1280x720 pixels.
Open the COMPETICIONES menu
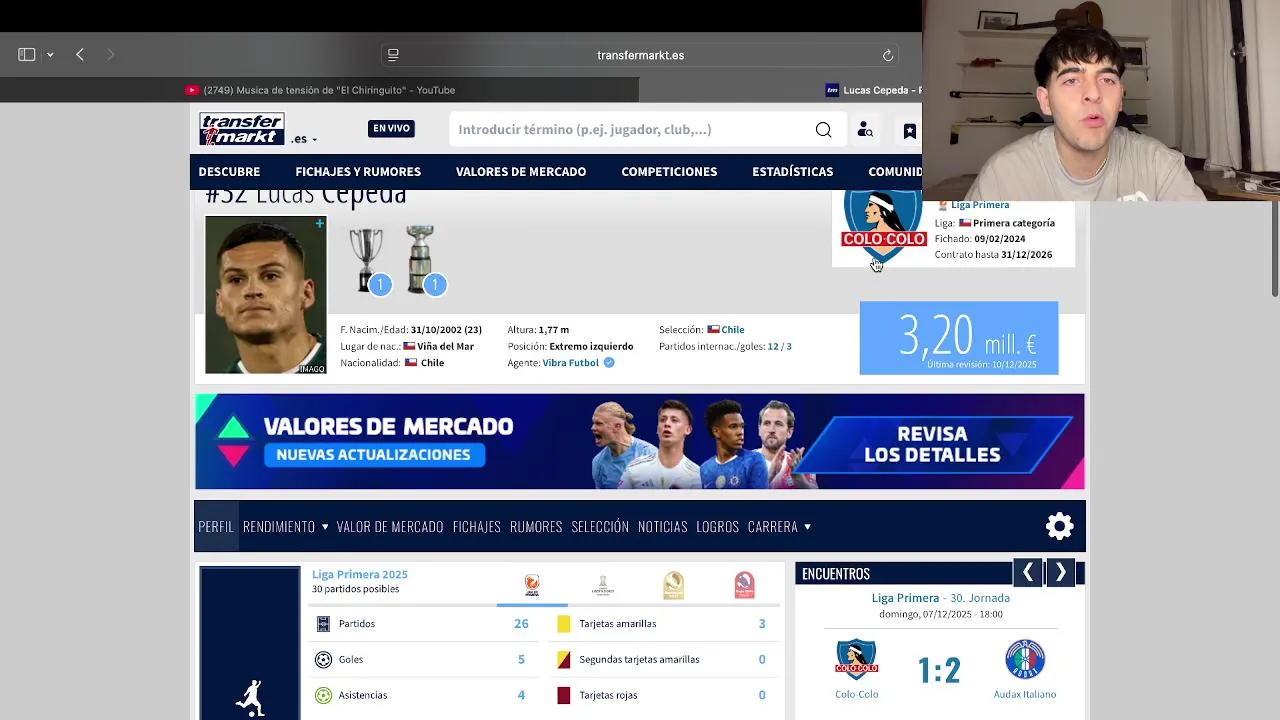click(669, 172)
